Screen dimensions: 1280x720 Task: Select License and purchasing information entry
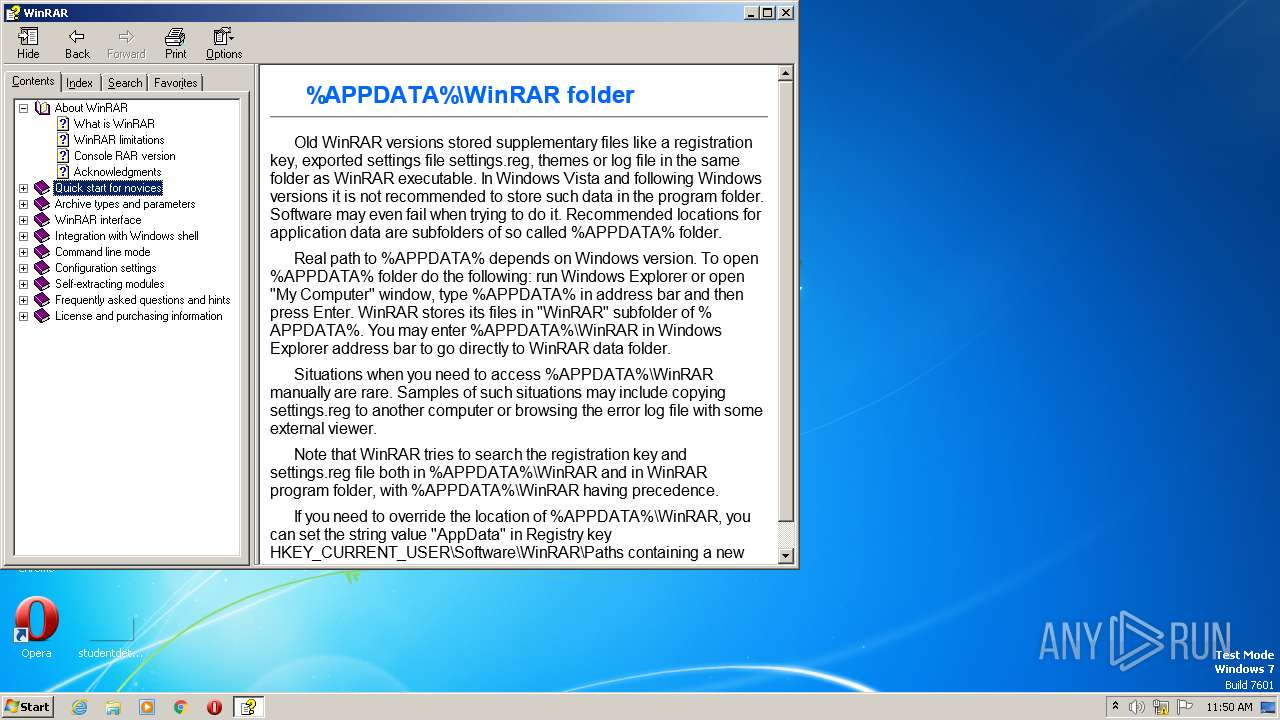[138, 316]
